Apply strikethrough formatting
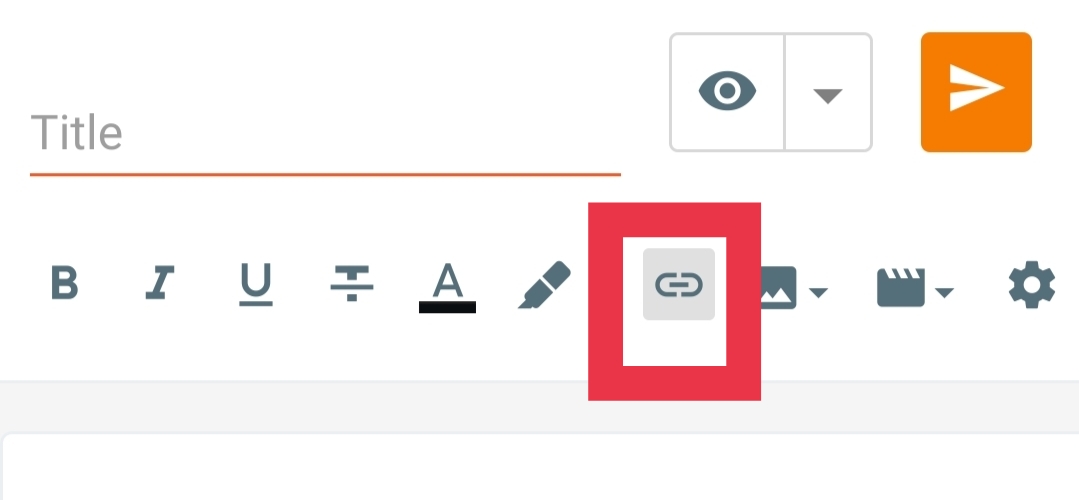1079x500 pixels. click(x=352, y=283)
